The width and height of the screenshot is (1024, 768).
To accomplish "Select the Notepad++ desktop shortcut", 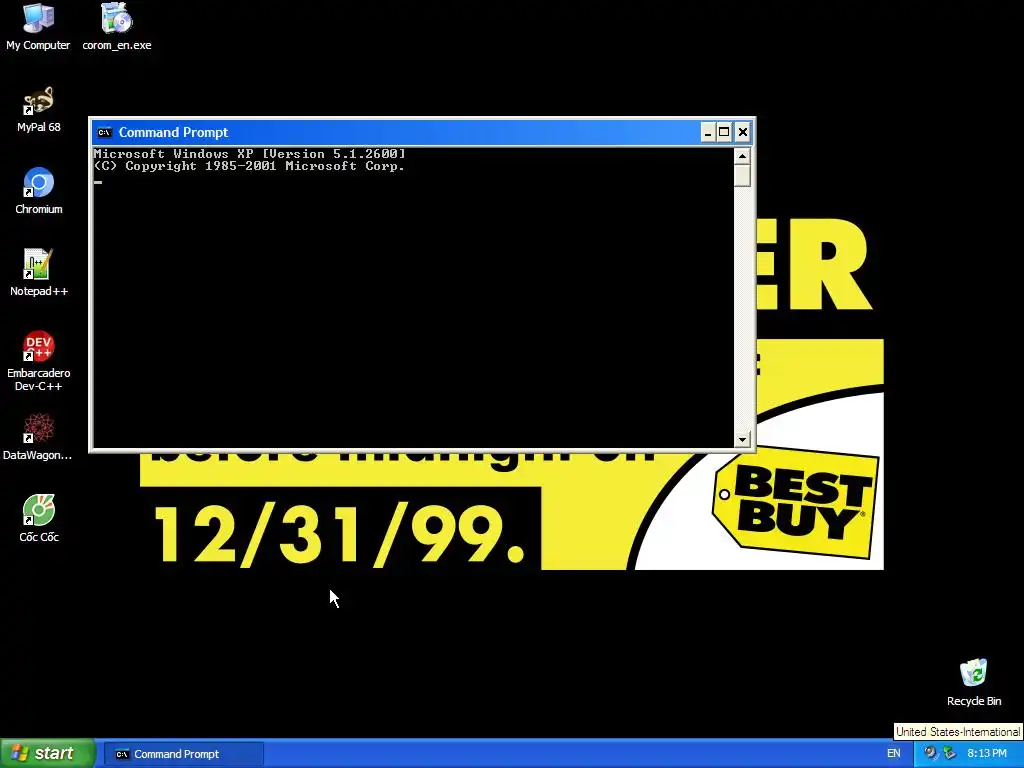I will 39,273.
